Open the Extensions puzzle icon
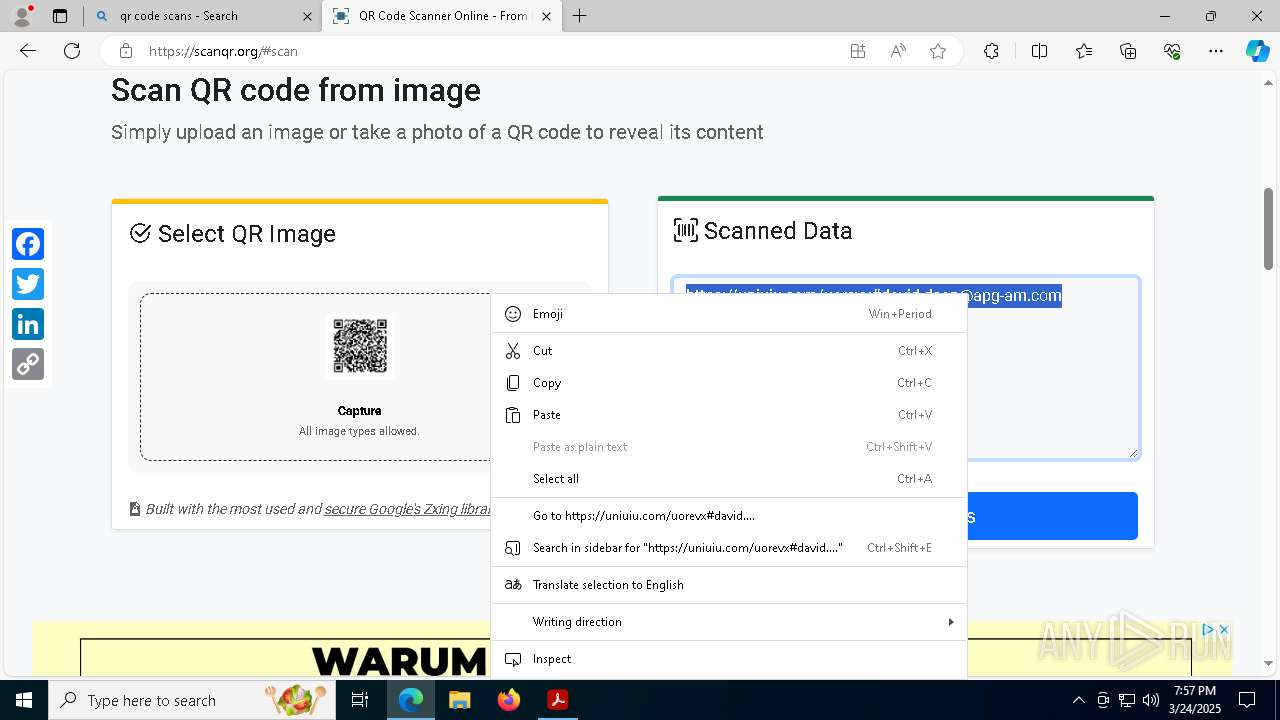This screenshot has height=720, width=1280. (991, 51)
